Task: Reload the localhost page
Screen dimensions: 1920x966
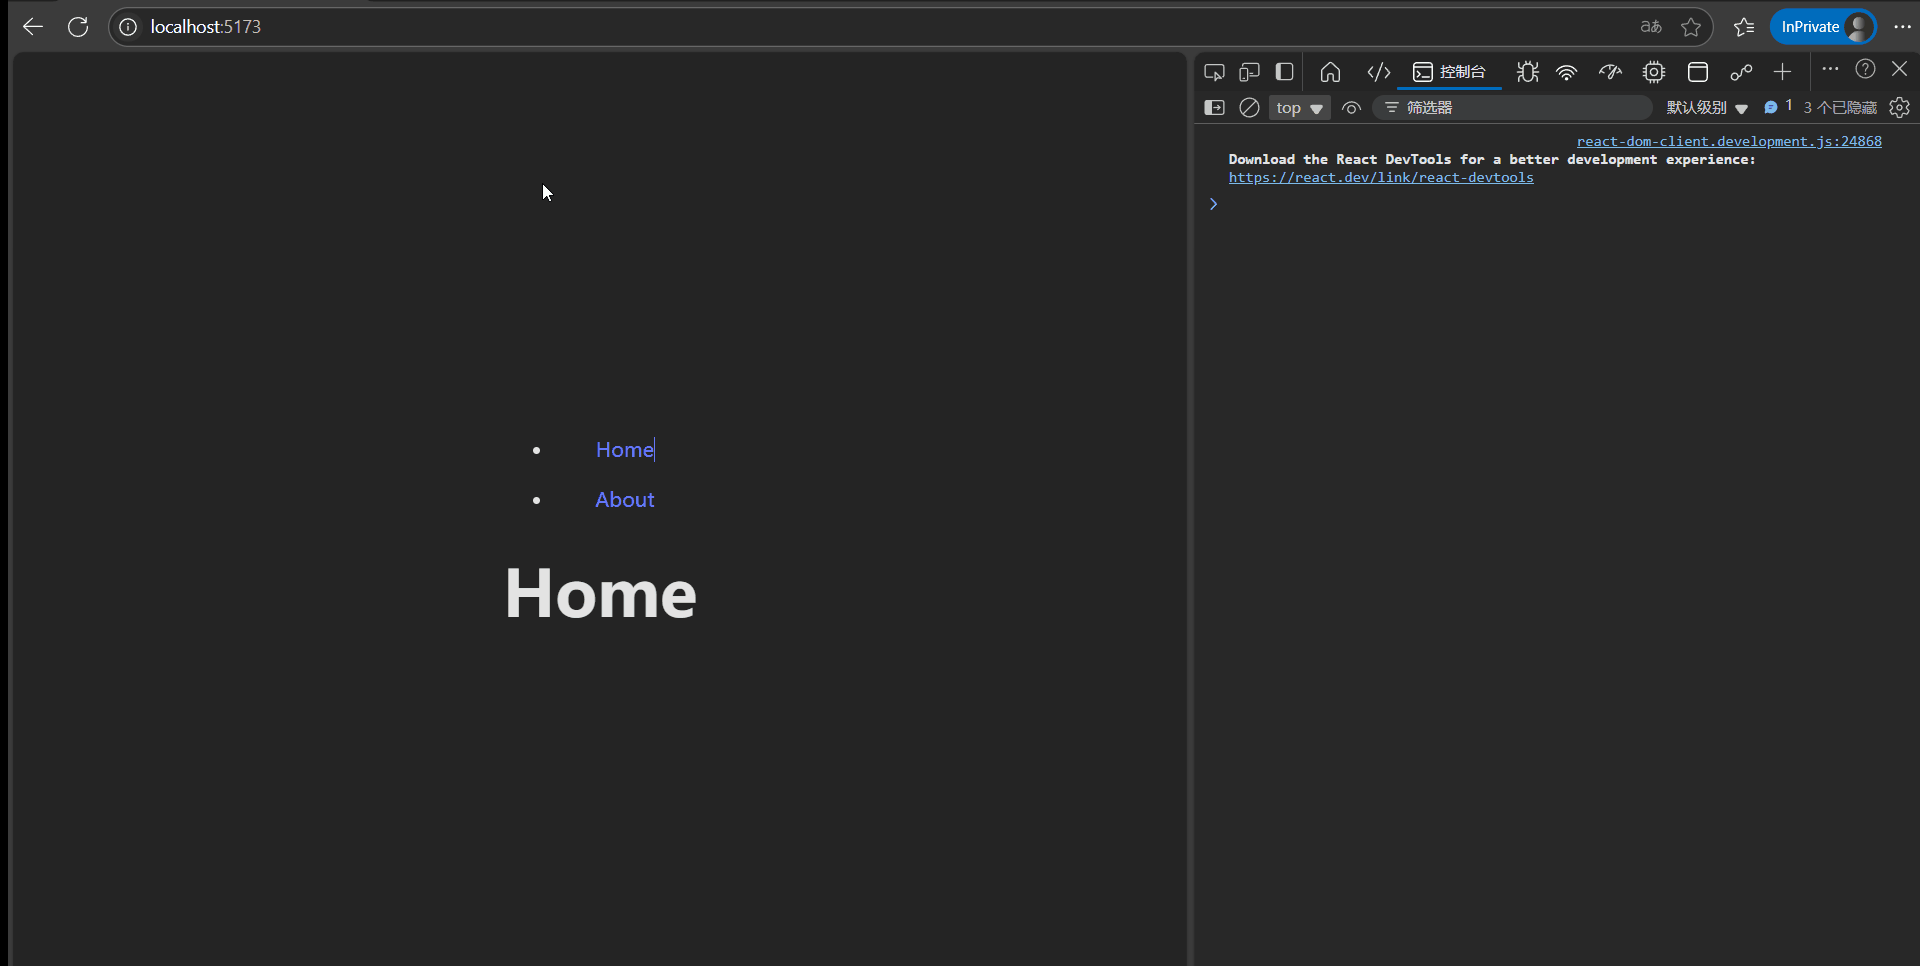Action: click(78, 27)
